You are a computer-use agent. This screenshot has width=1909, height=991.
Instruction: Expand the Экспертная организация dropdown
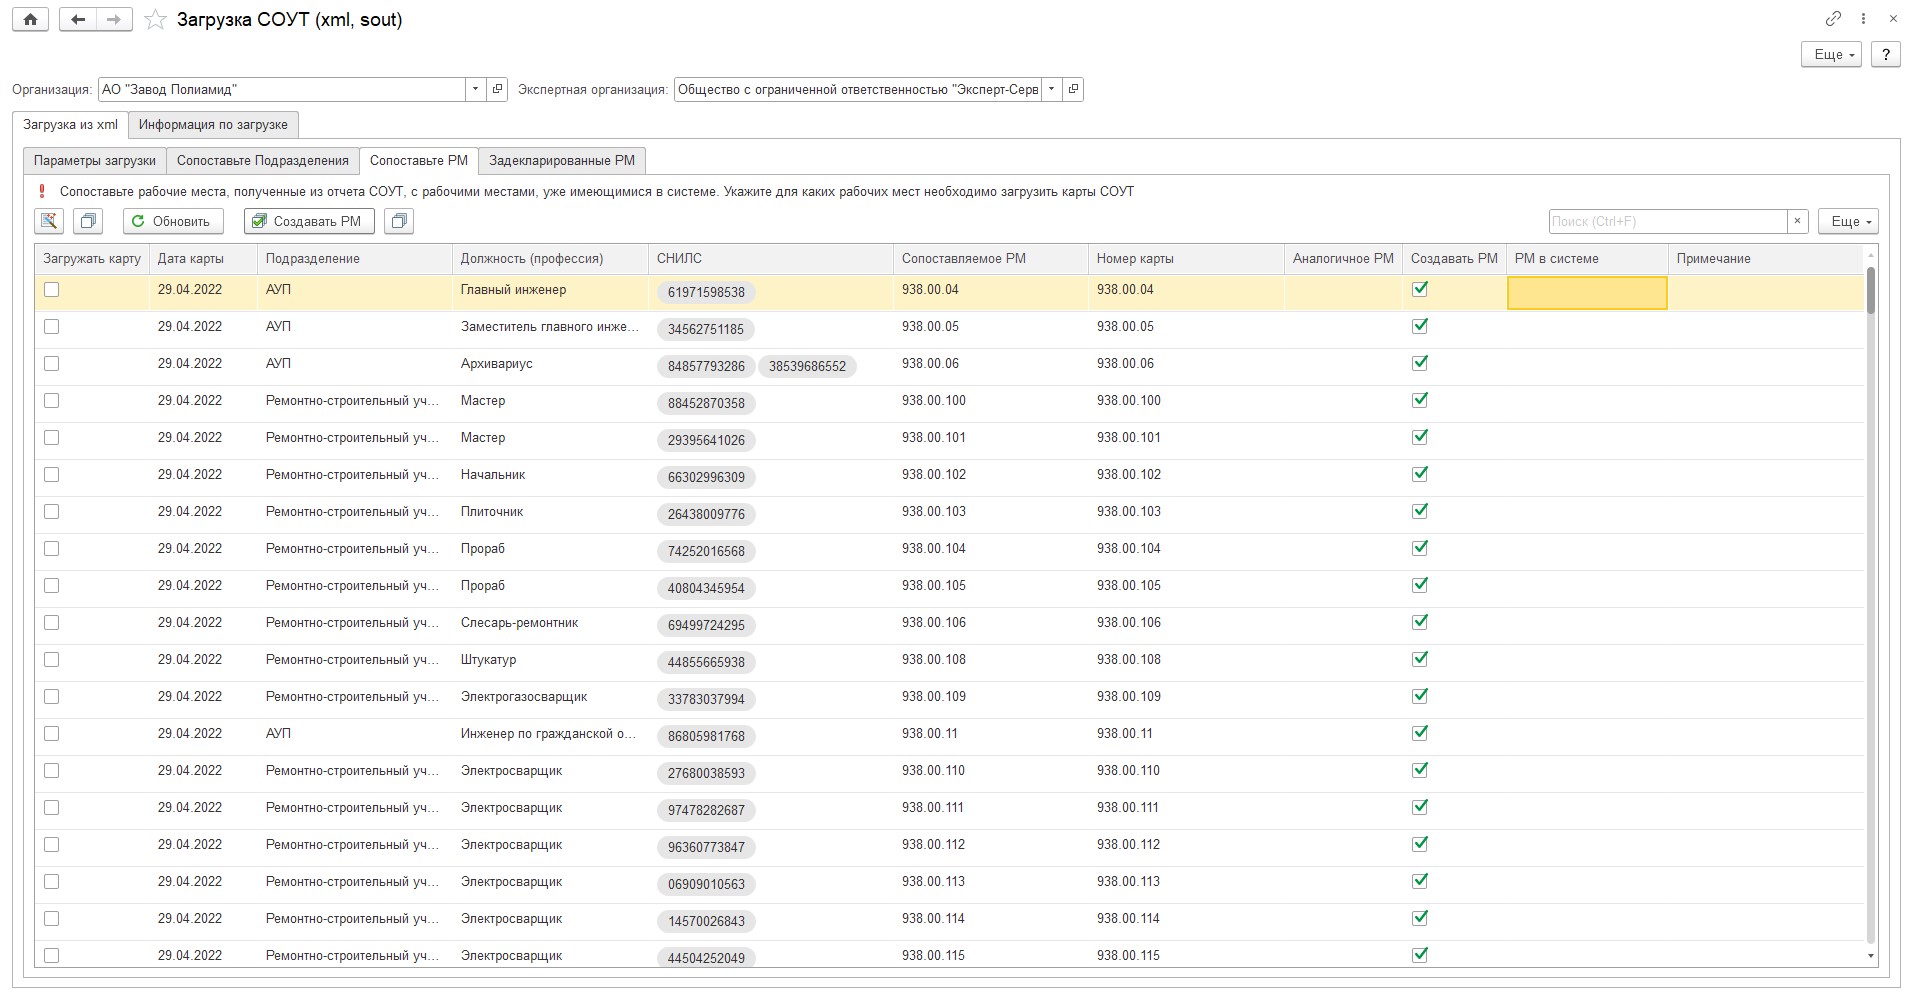click(x=1051, y=89)
